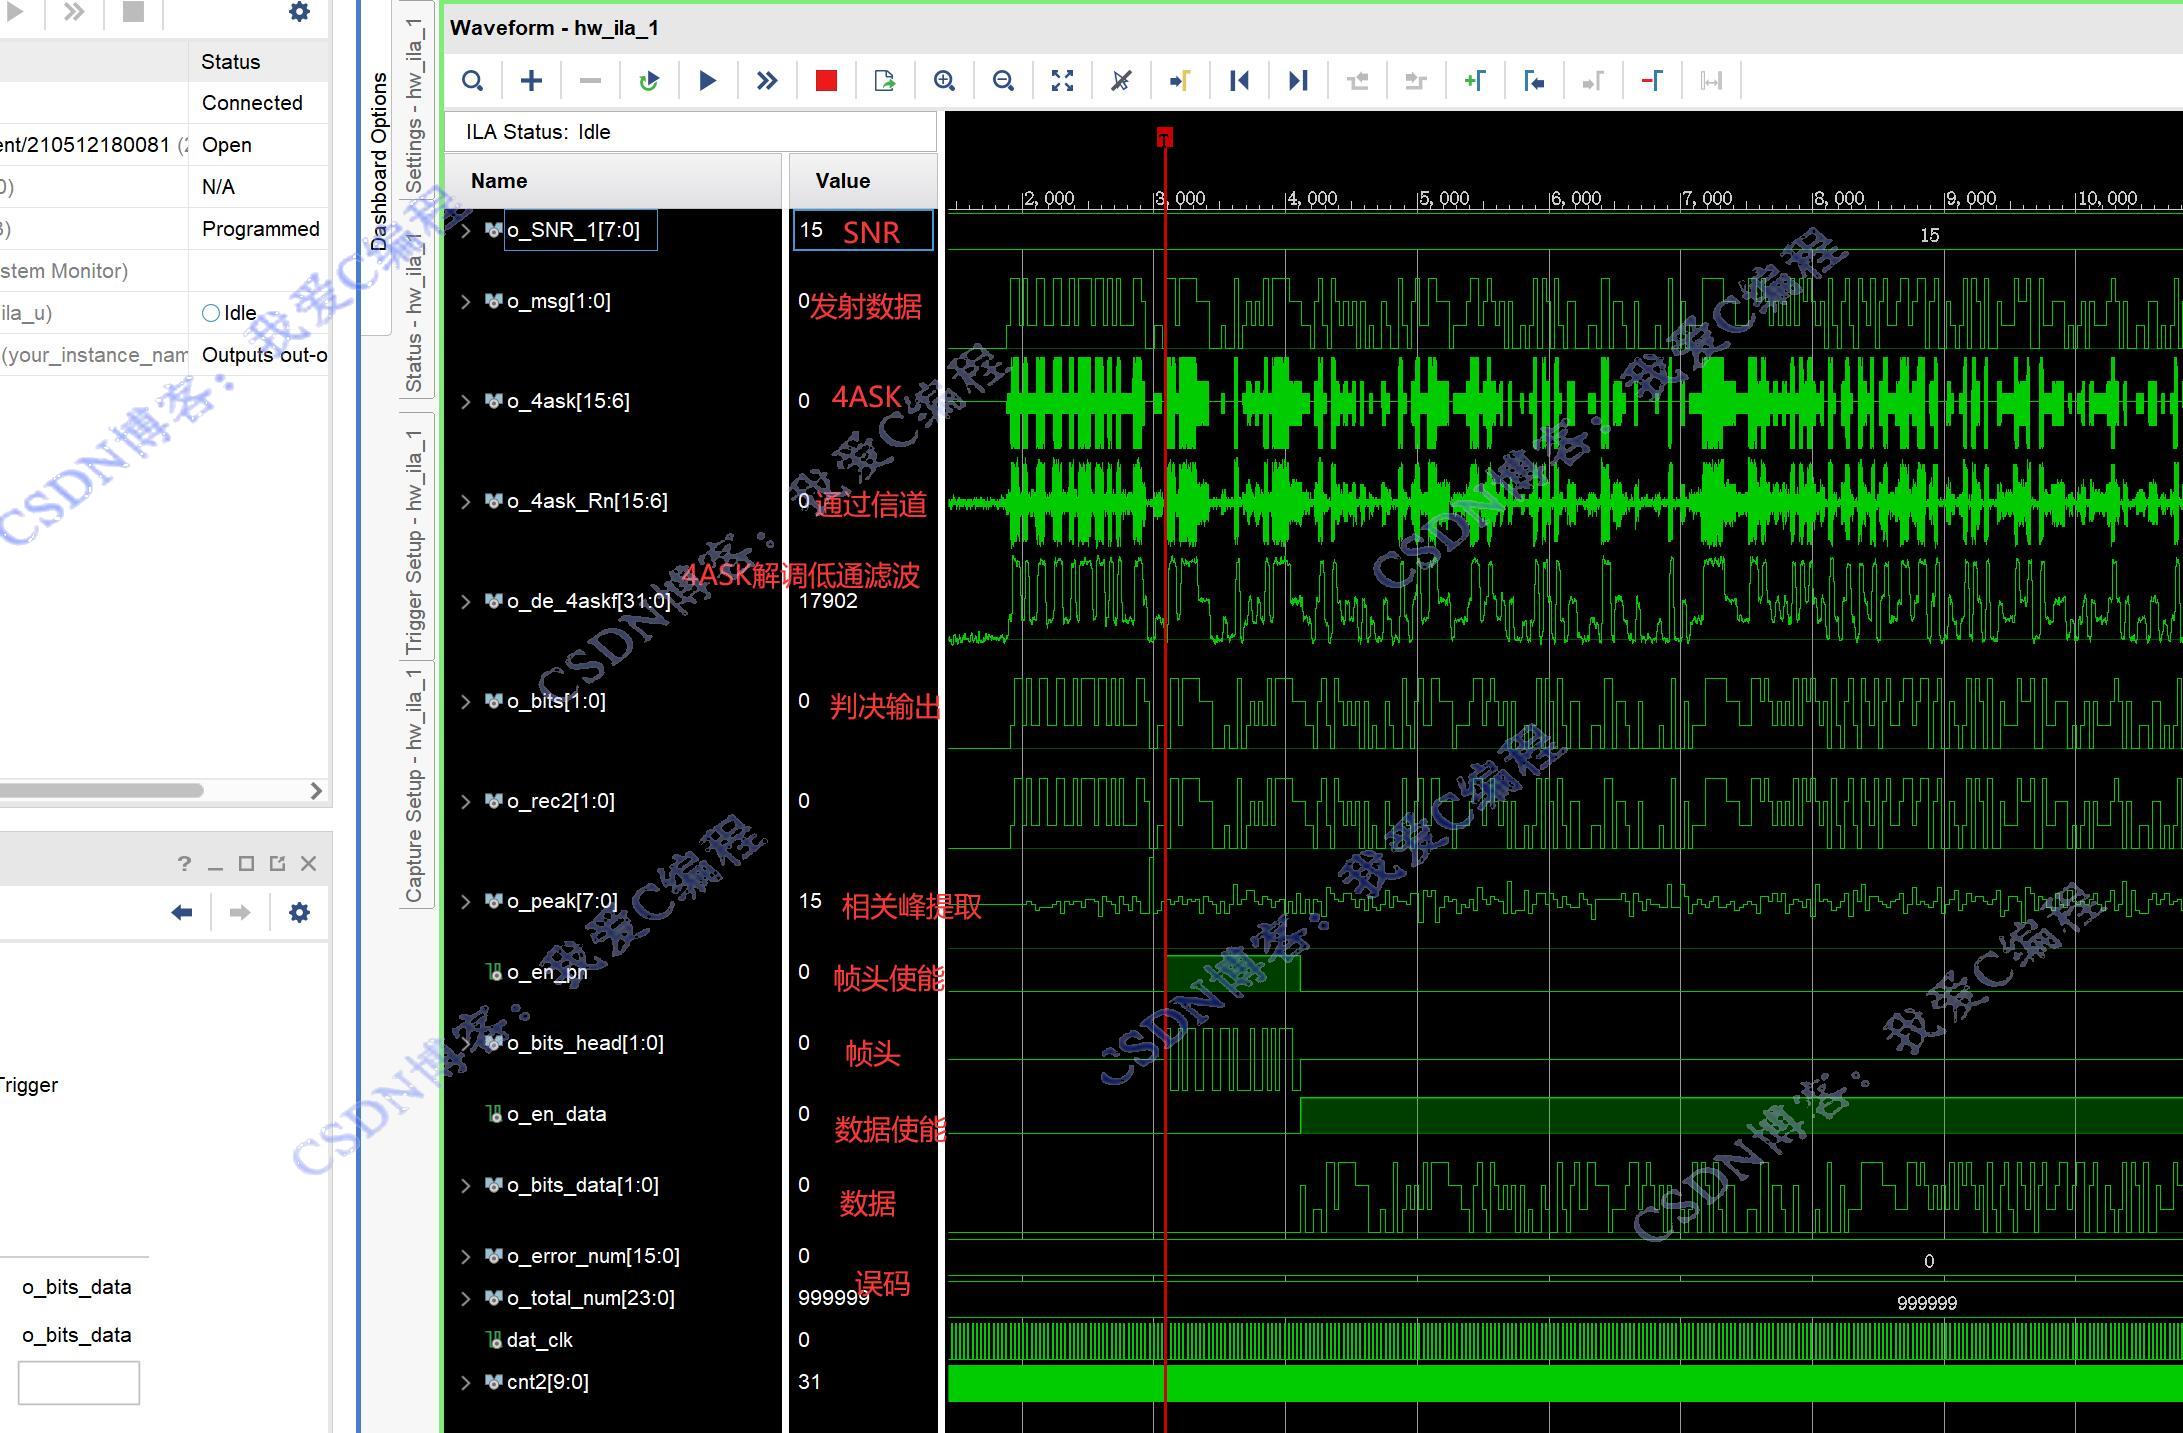
Task: Open the Capture Setup - hw_ila_1 tab
Action: (415, 785)
